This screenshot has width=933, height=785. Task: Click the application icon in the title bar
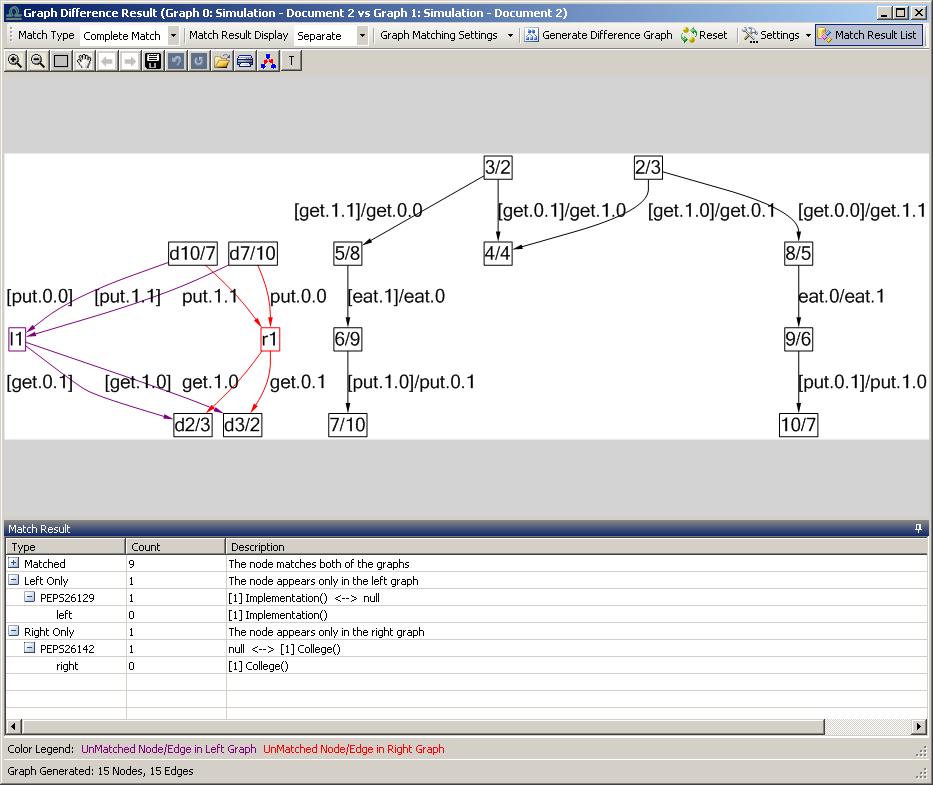(x=14, y=12)
